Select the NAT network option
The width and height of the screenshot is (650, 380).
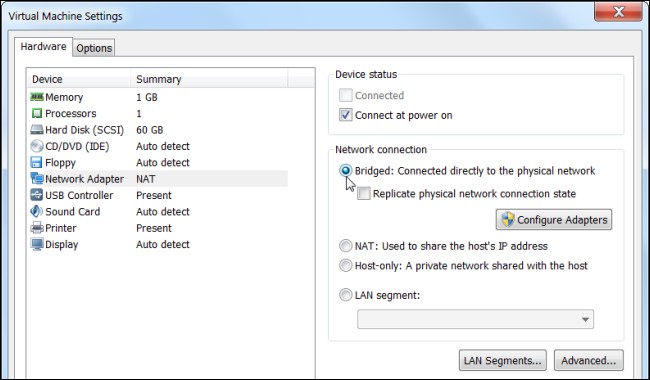(345, 246)
